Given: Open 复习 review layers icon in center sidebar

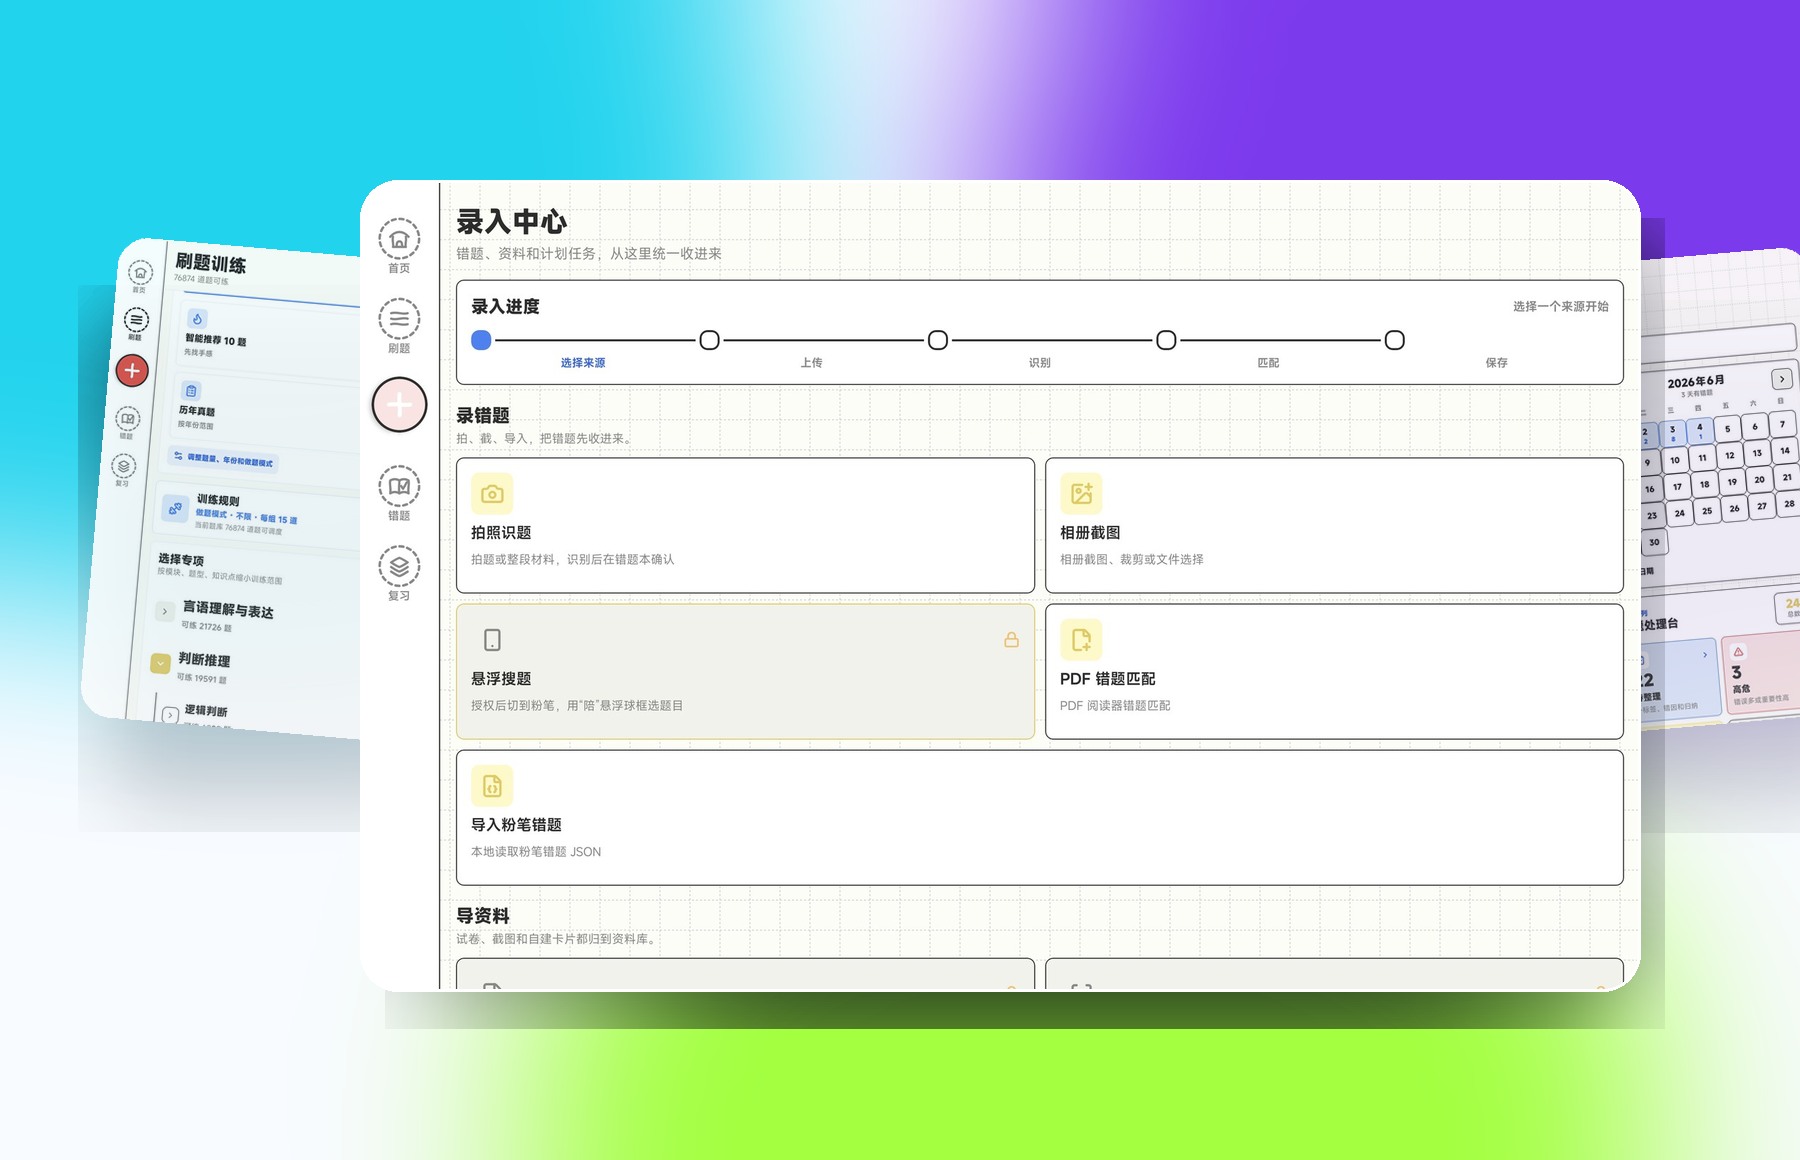Looking at the screenshot, I should 399,566.
